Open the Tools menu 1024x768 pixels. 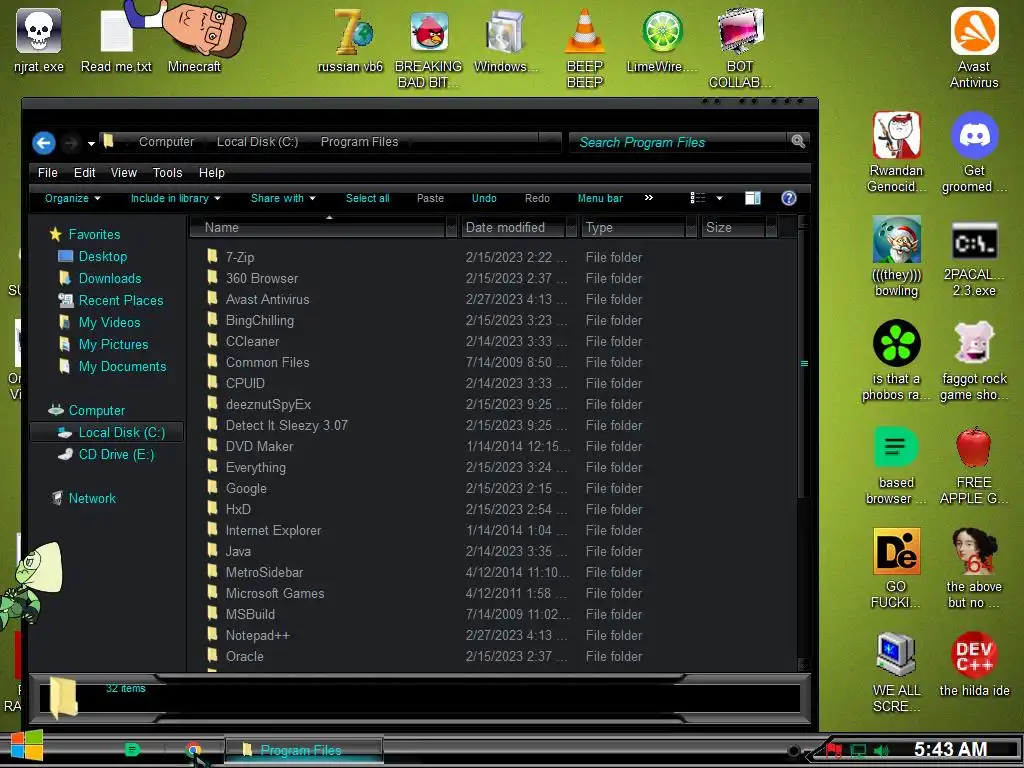tap(167, 173)
